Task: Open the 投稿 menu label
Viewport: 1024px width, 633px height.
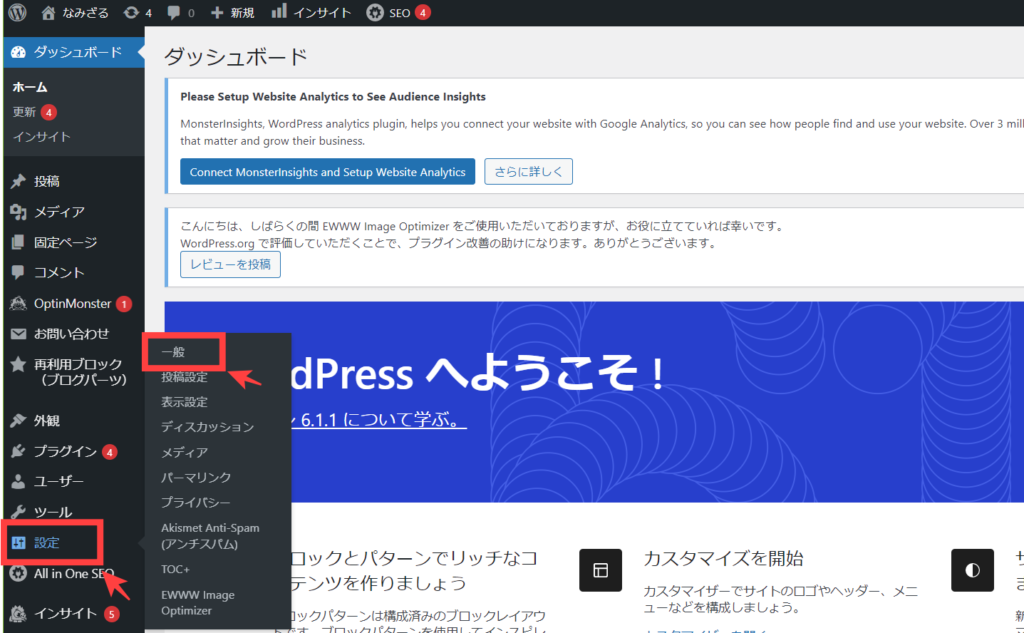Action: click(46, 182)
